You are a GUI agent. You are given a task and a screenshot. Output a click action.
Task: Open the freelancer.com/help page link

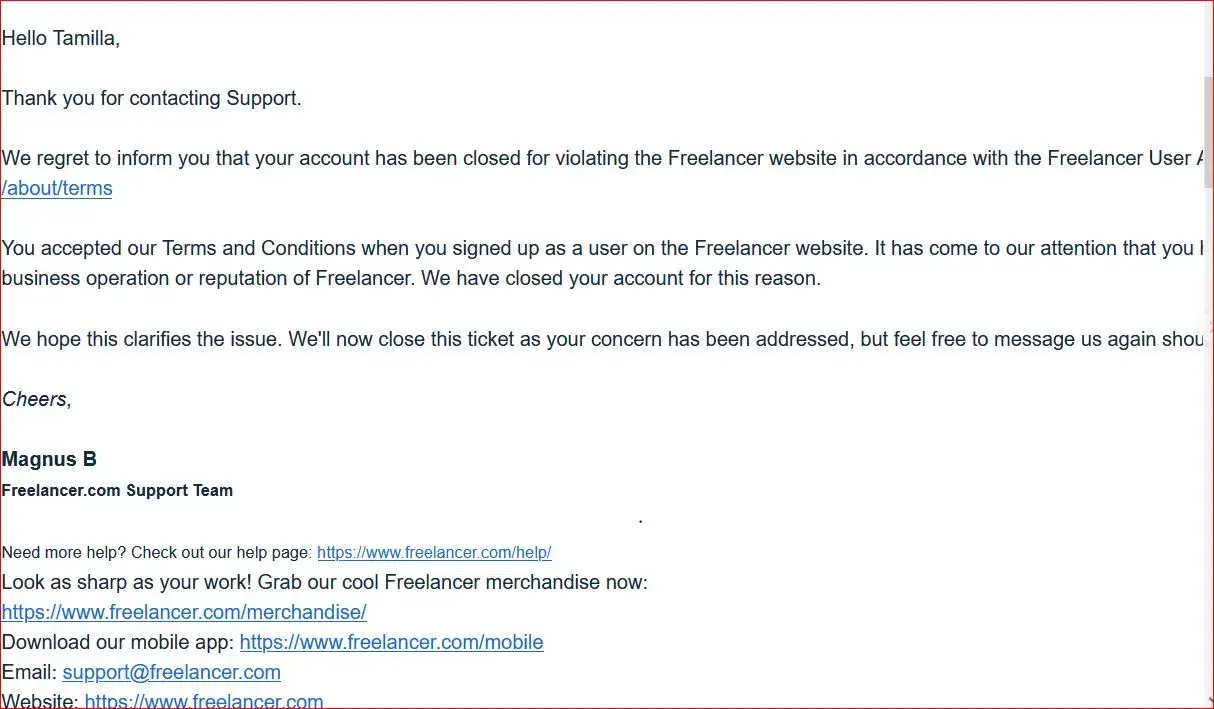coord(434,552)
